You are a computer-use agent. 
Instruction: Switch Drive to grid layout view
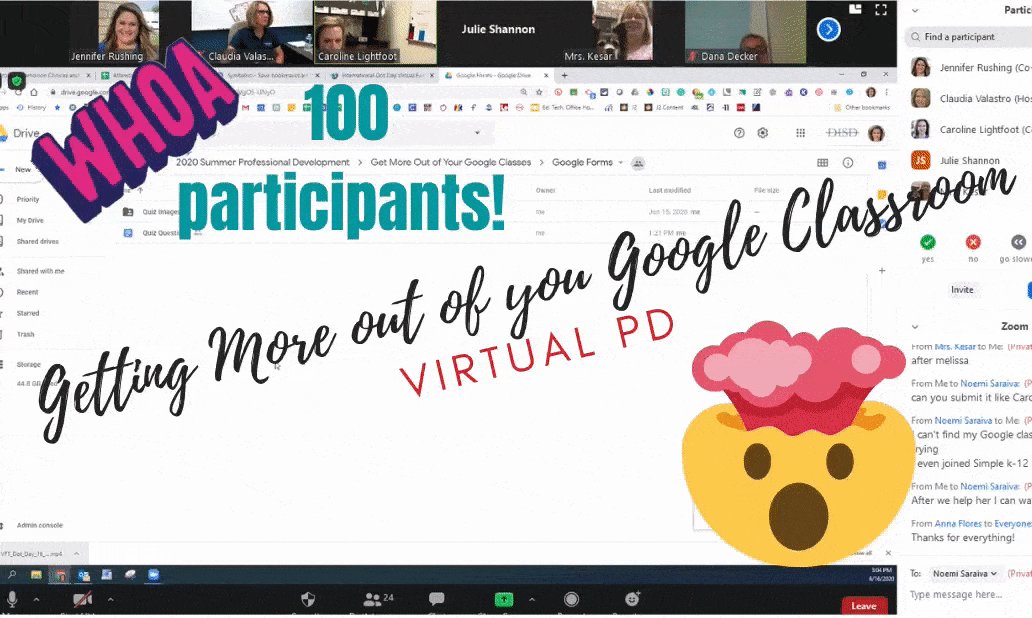tap(823, 163)
